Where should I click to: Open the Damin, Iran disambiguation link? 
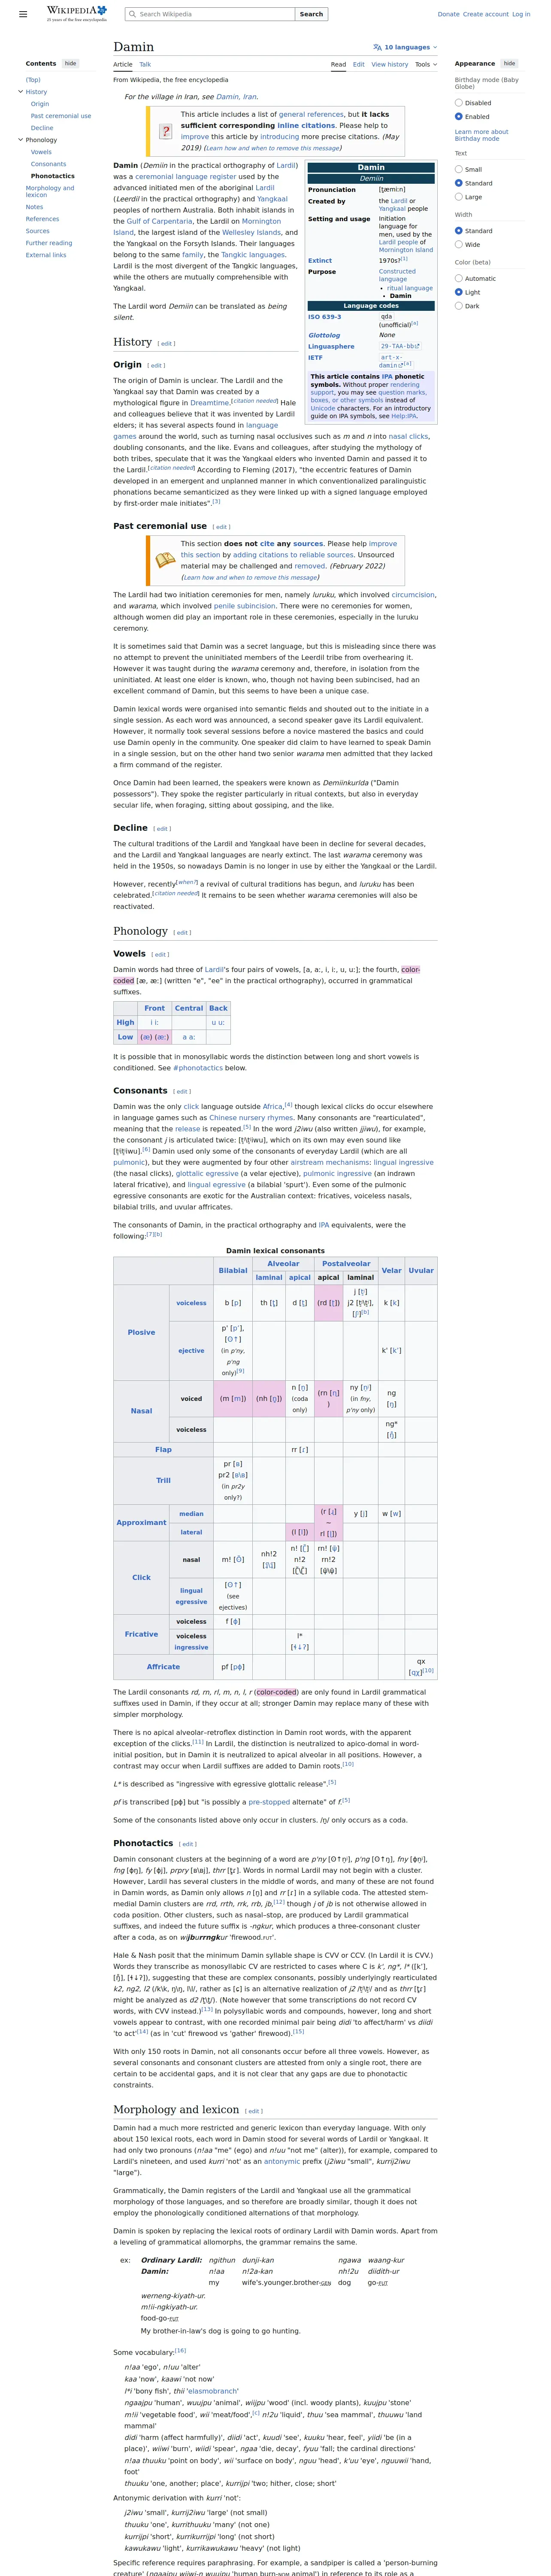tap(236, 97)
